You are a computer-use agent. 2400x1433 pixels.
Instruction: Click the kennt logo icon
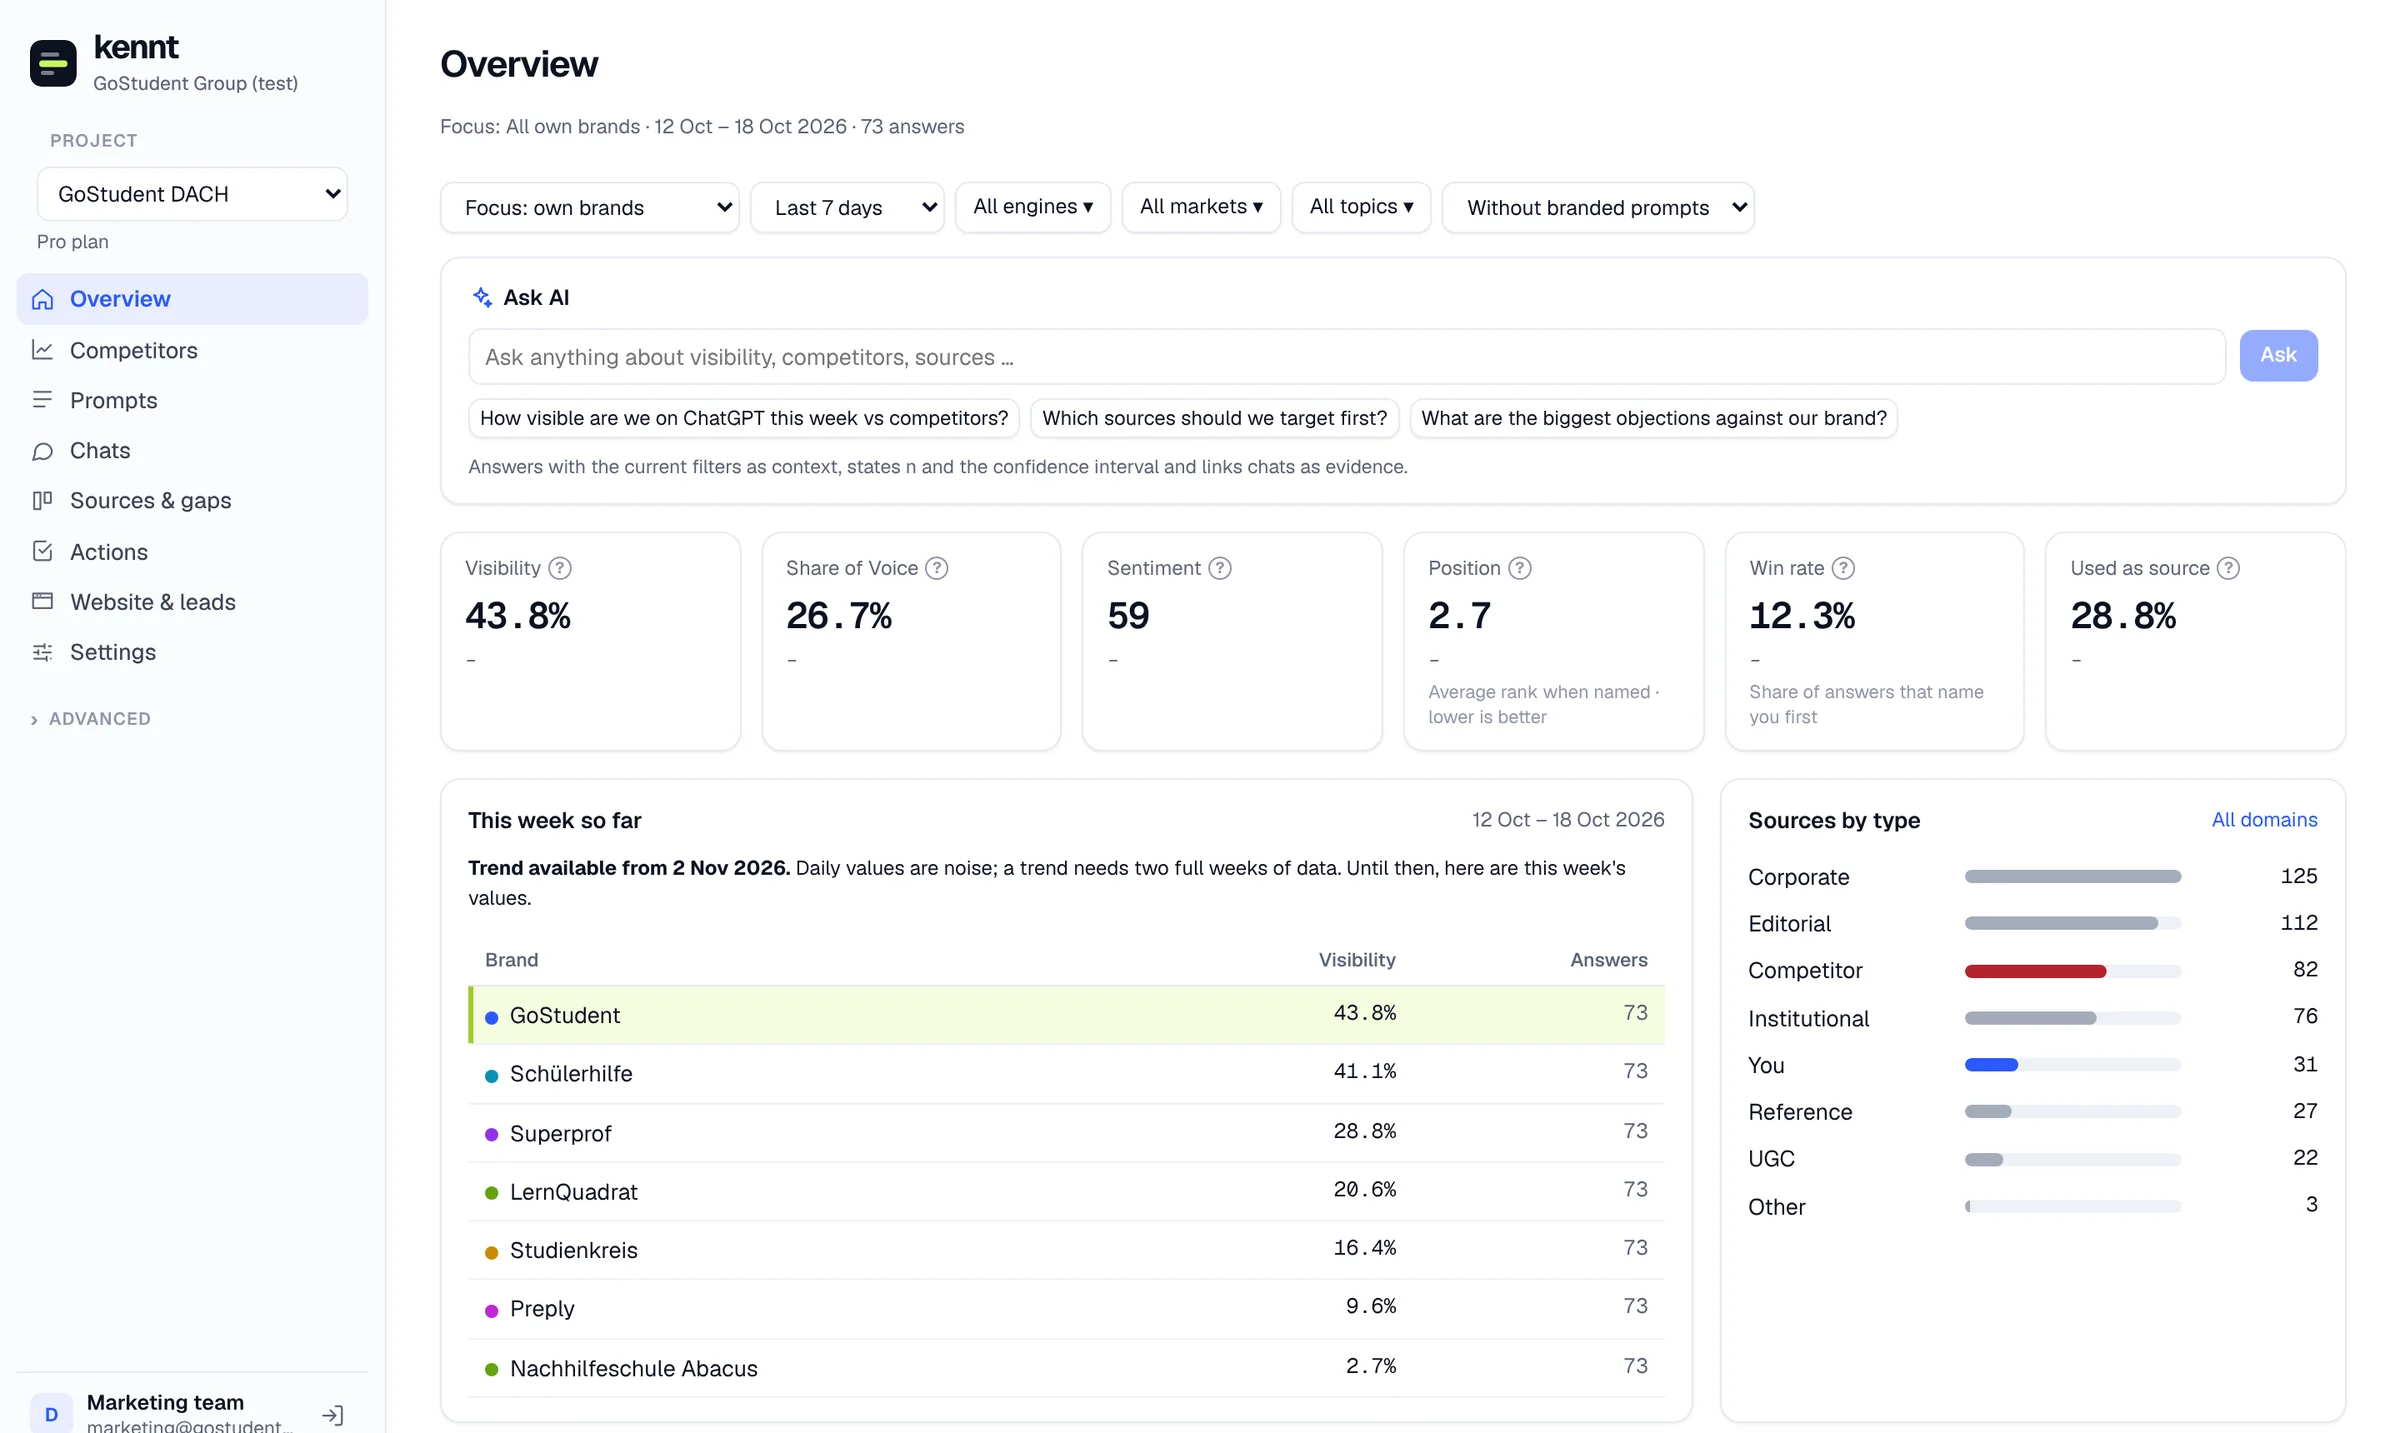53,63
